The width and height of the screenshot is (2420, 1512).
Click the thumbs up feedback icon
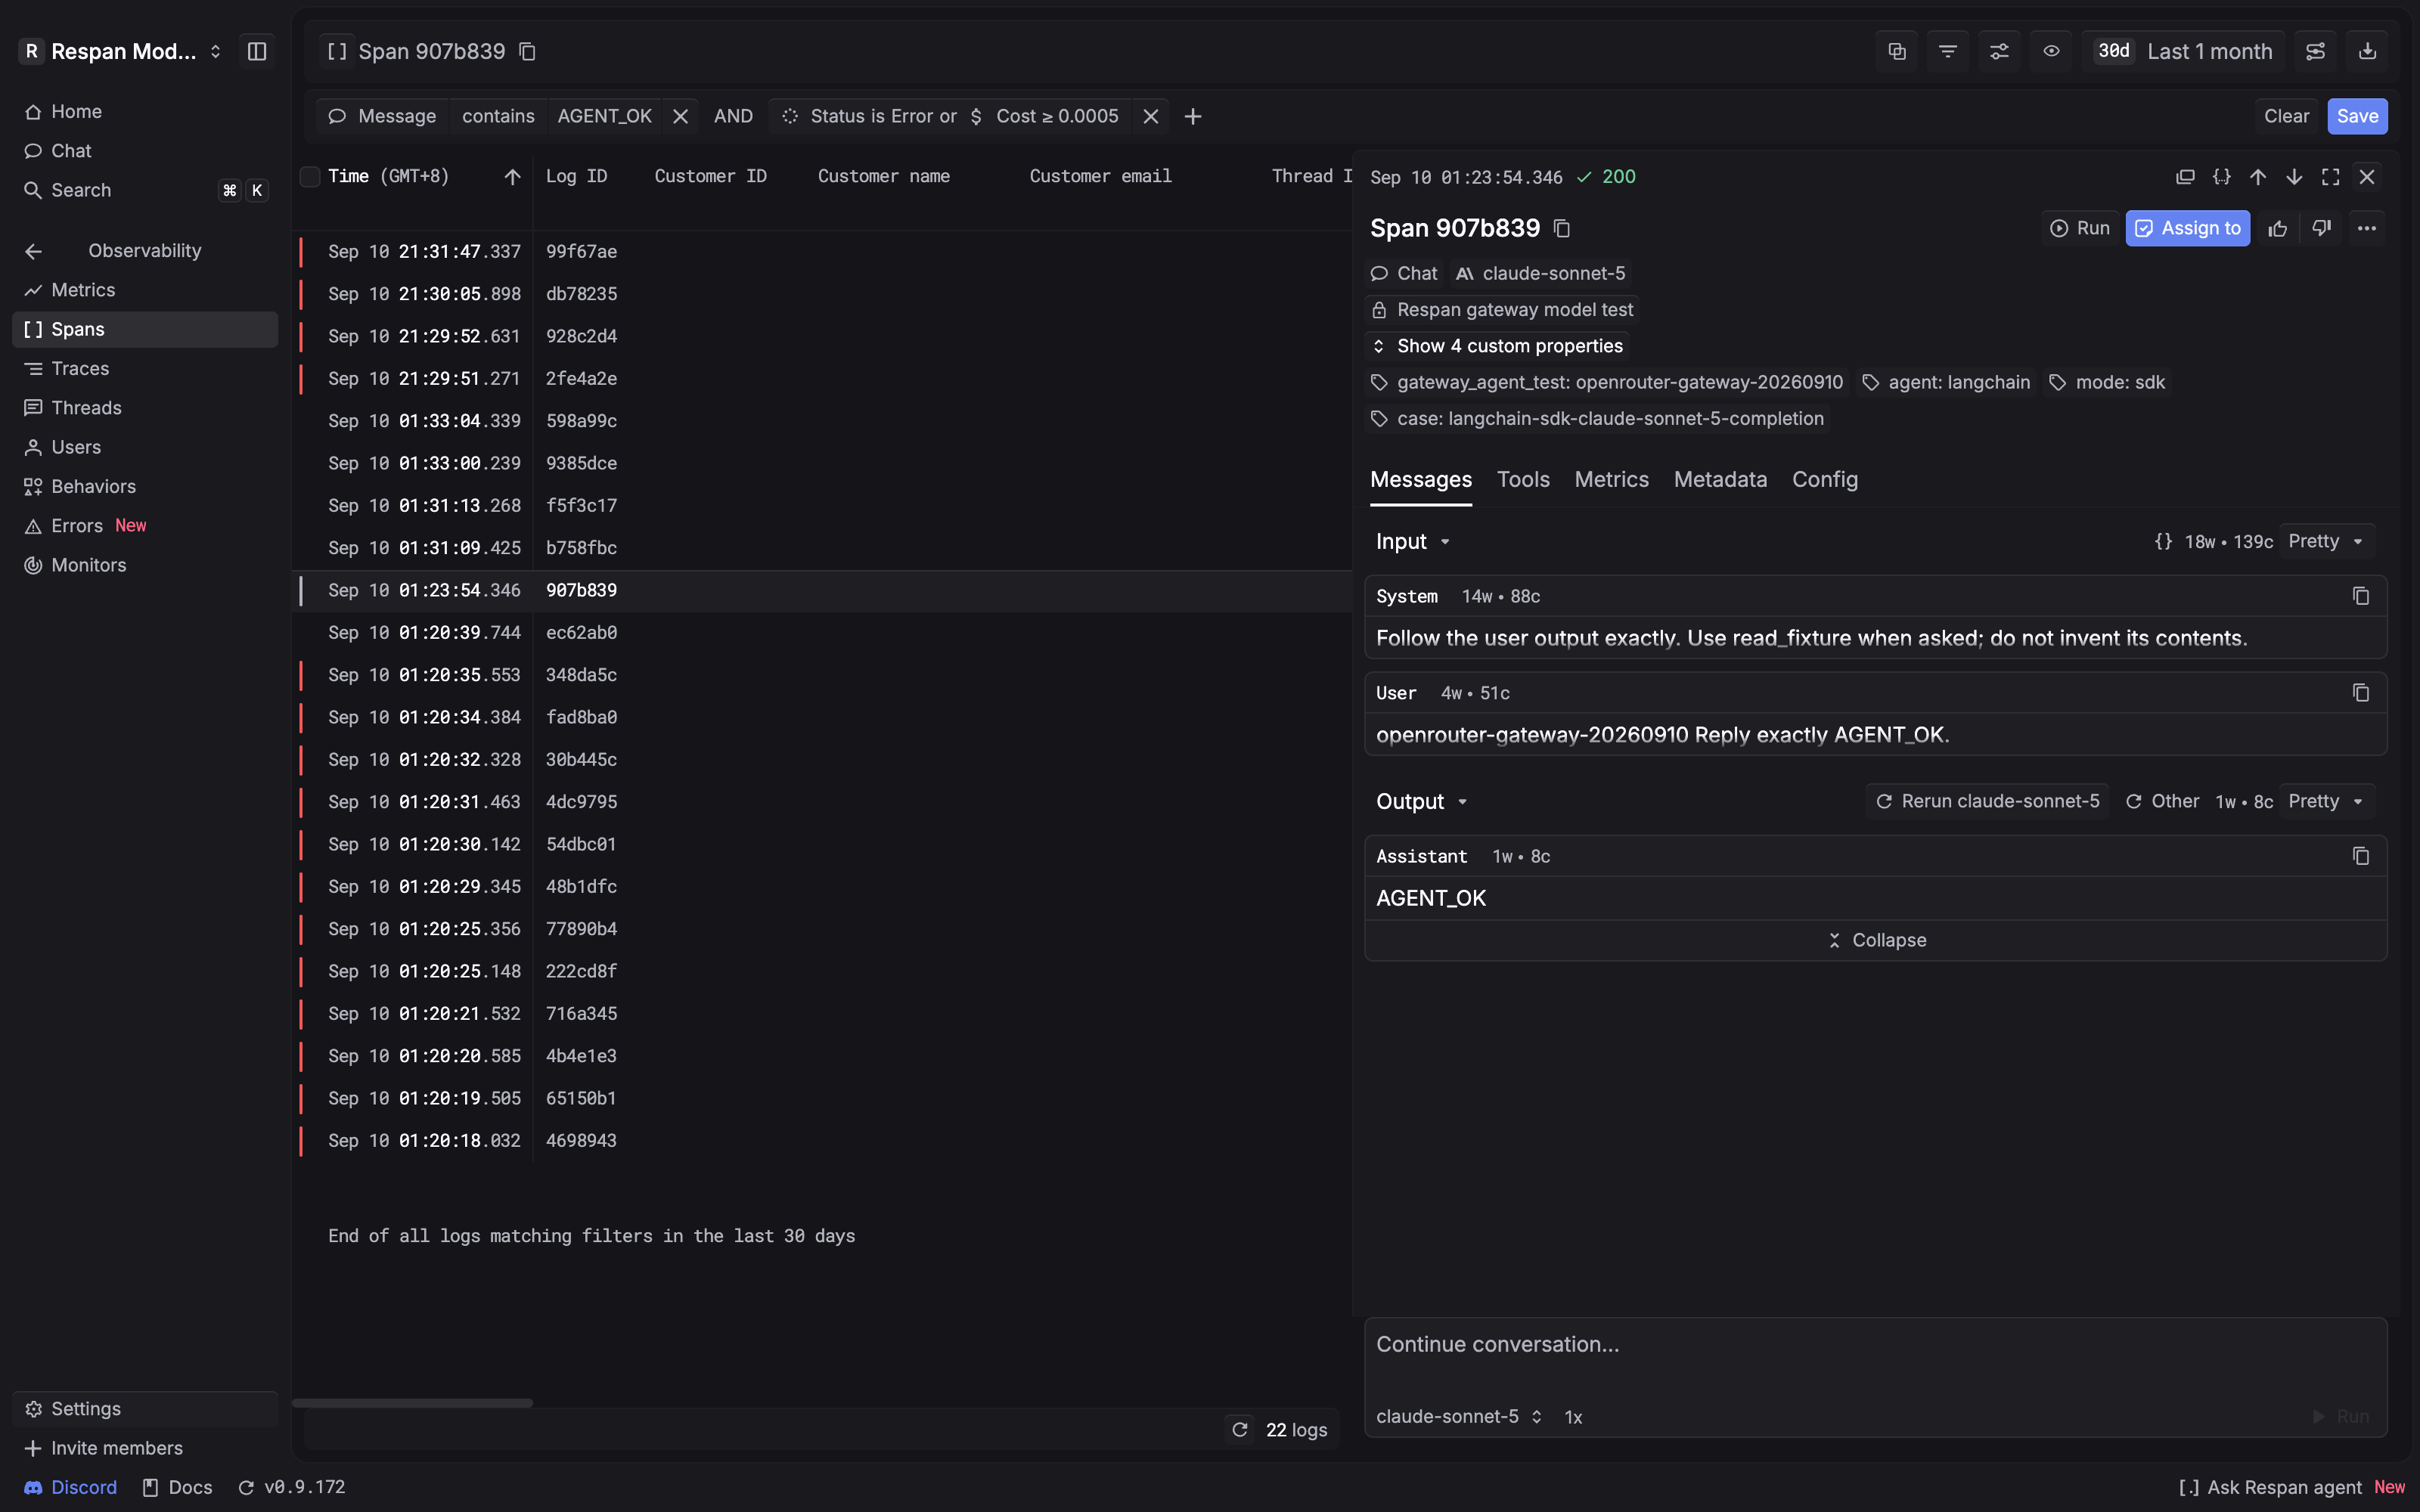click(x=2278, y=228)
